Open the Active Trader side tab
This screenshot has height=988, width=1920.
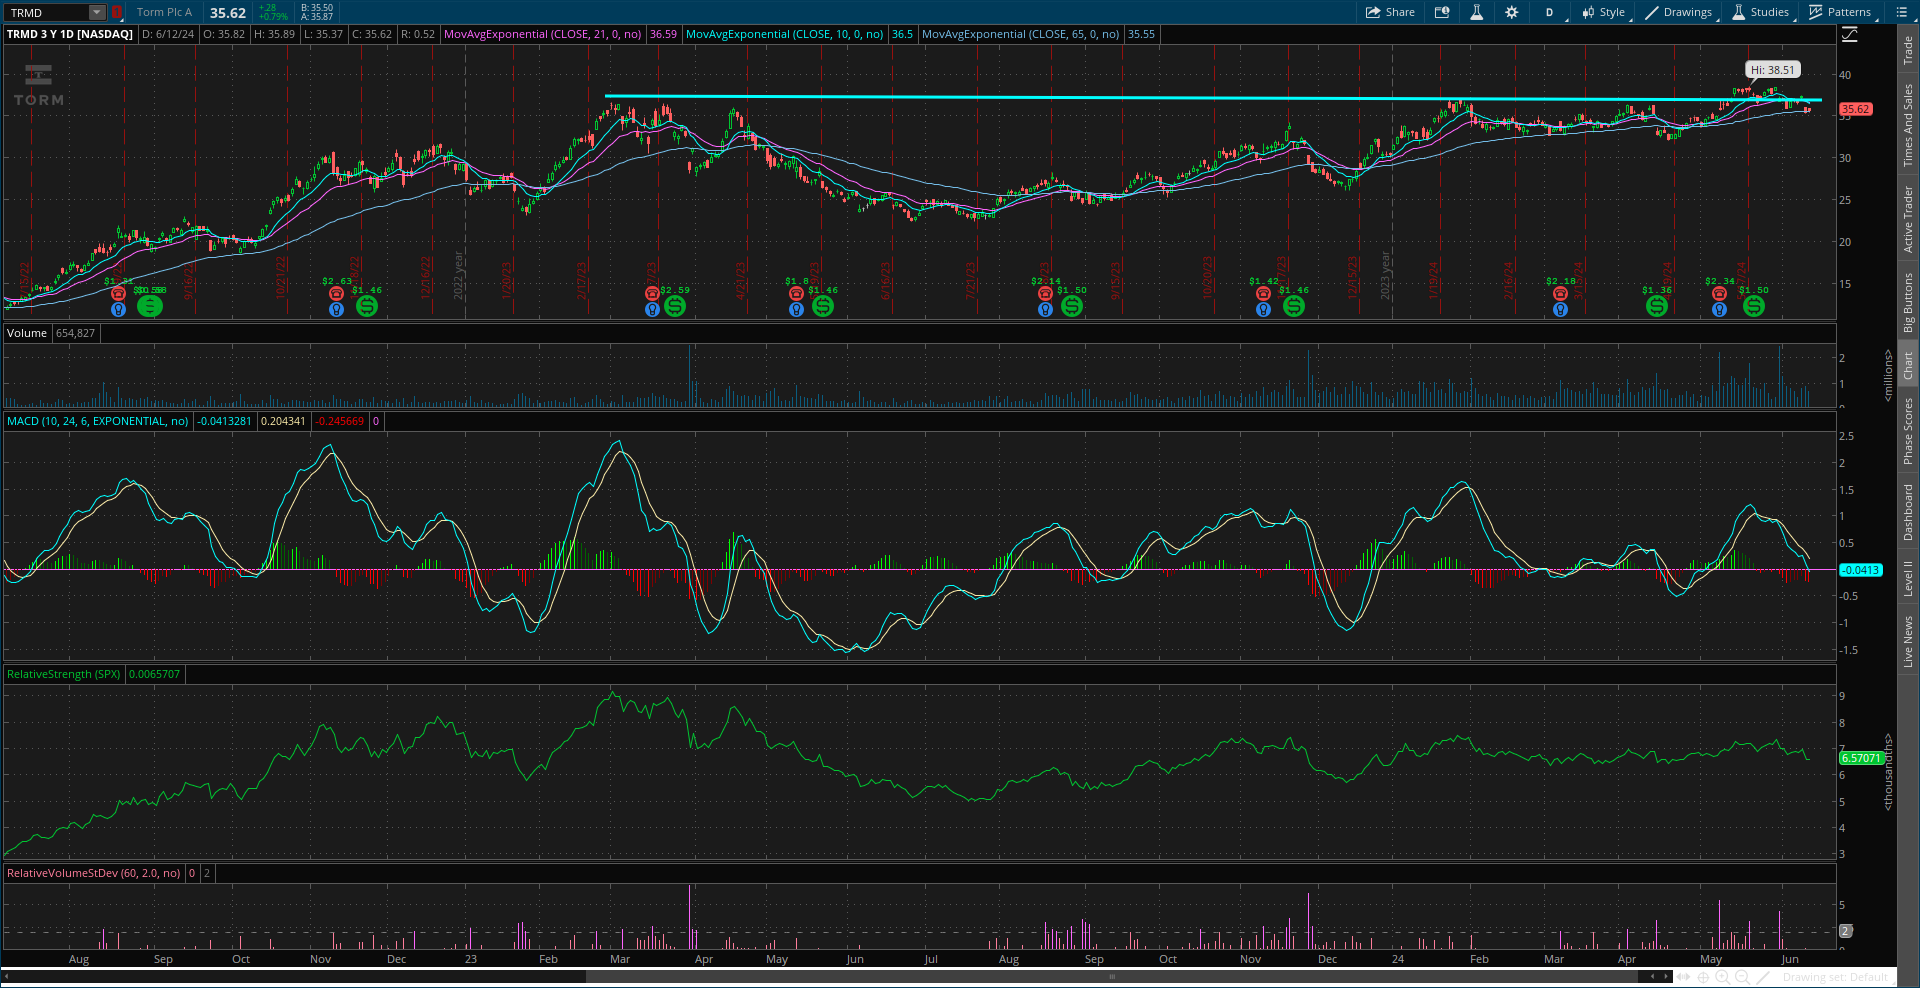(x=1908, y=219)
